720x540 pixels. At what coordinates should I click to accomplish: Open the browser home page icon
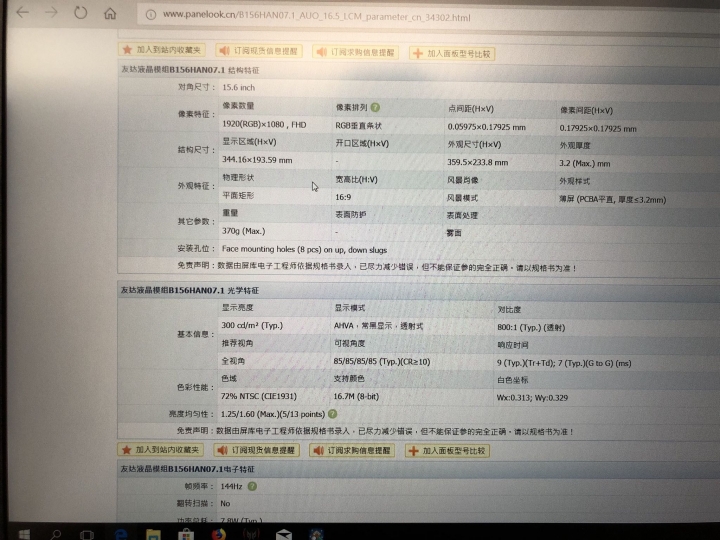pyautogui.click(x=110, y=13)
